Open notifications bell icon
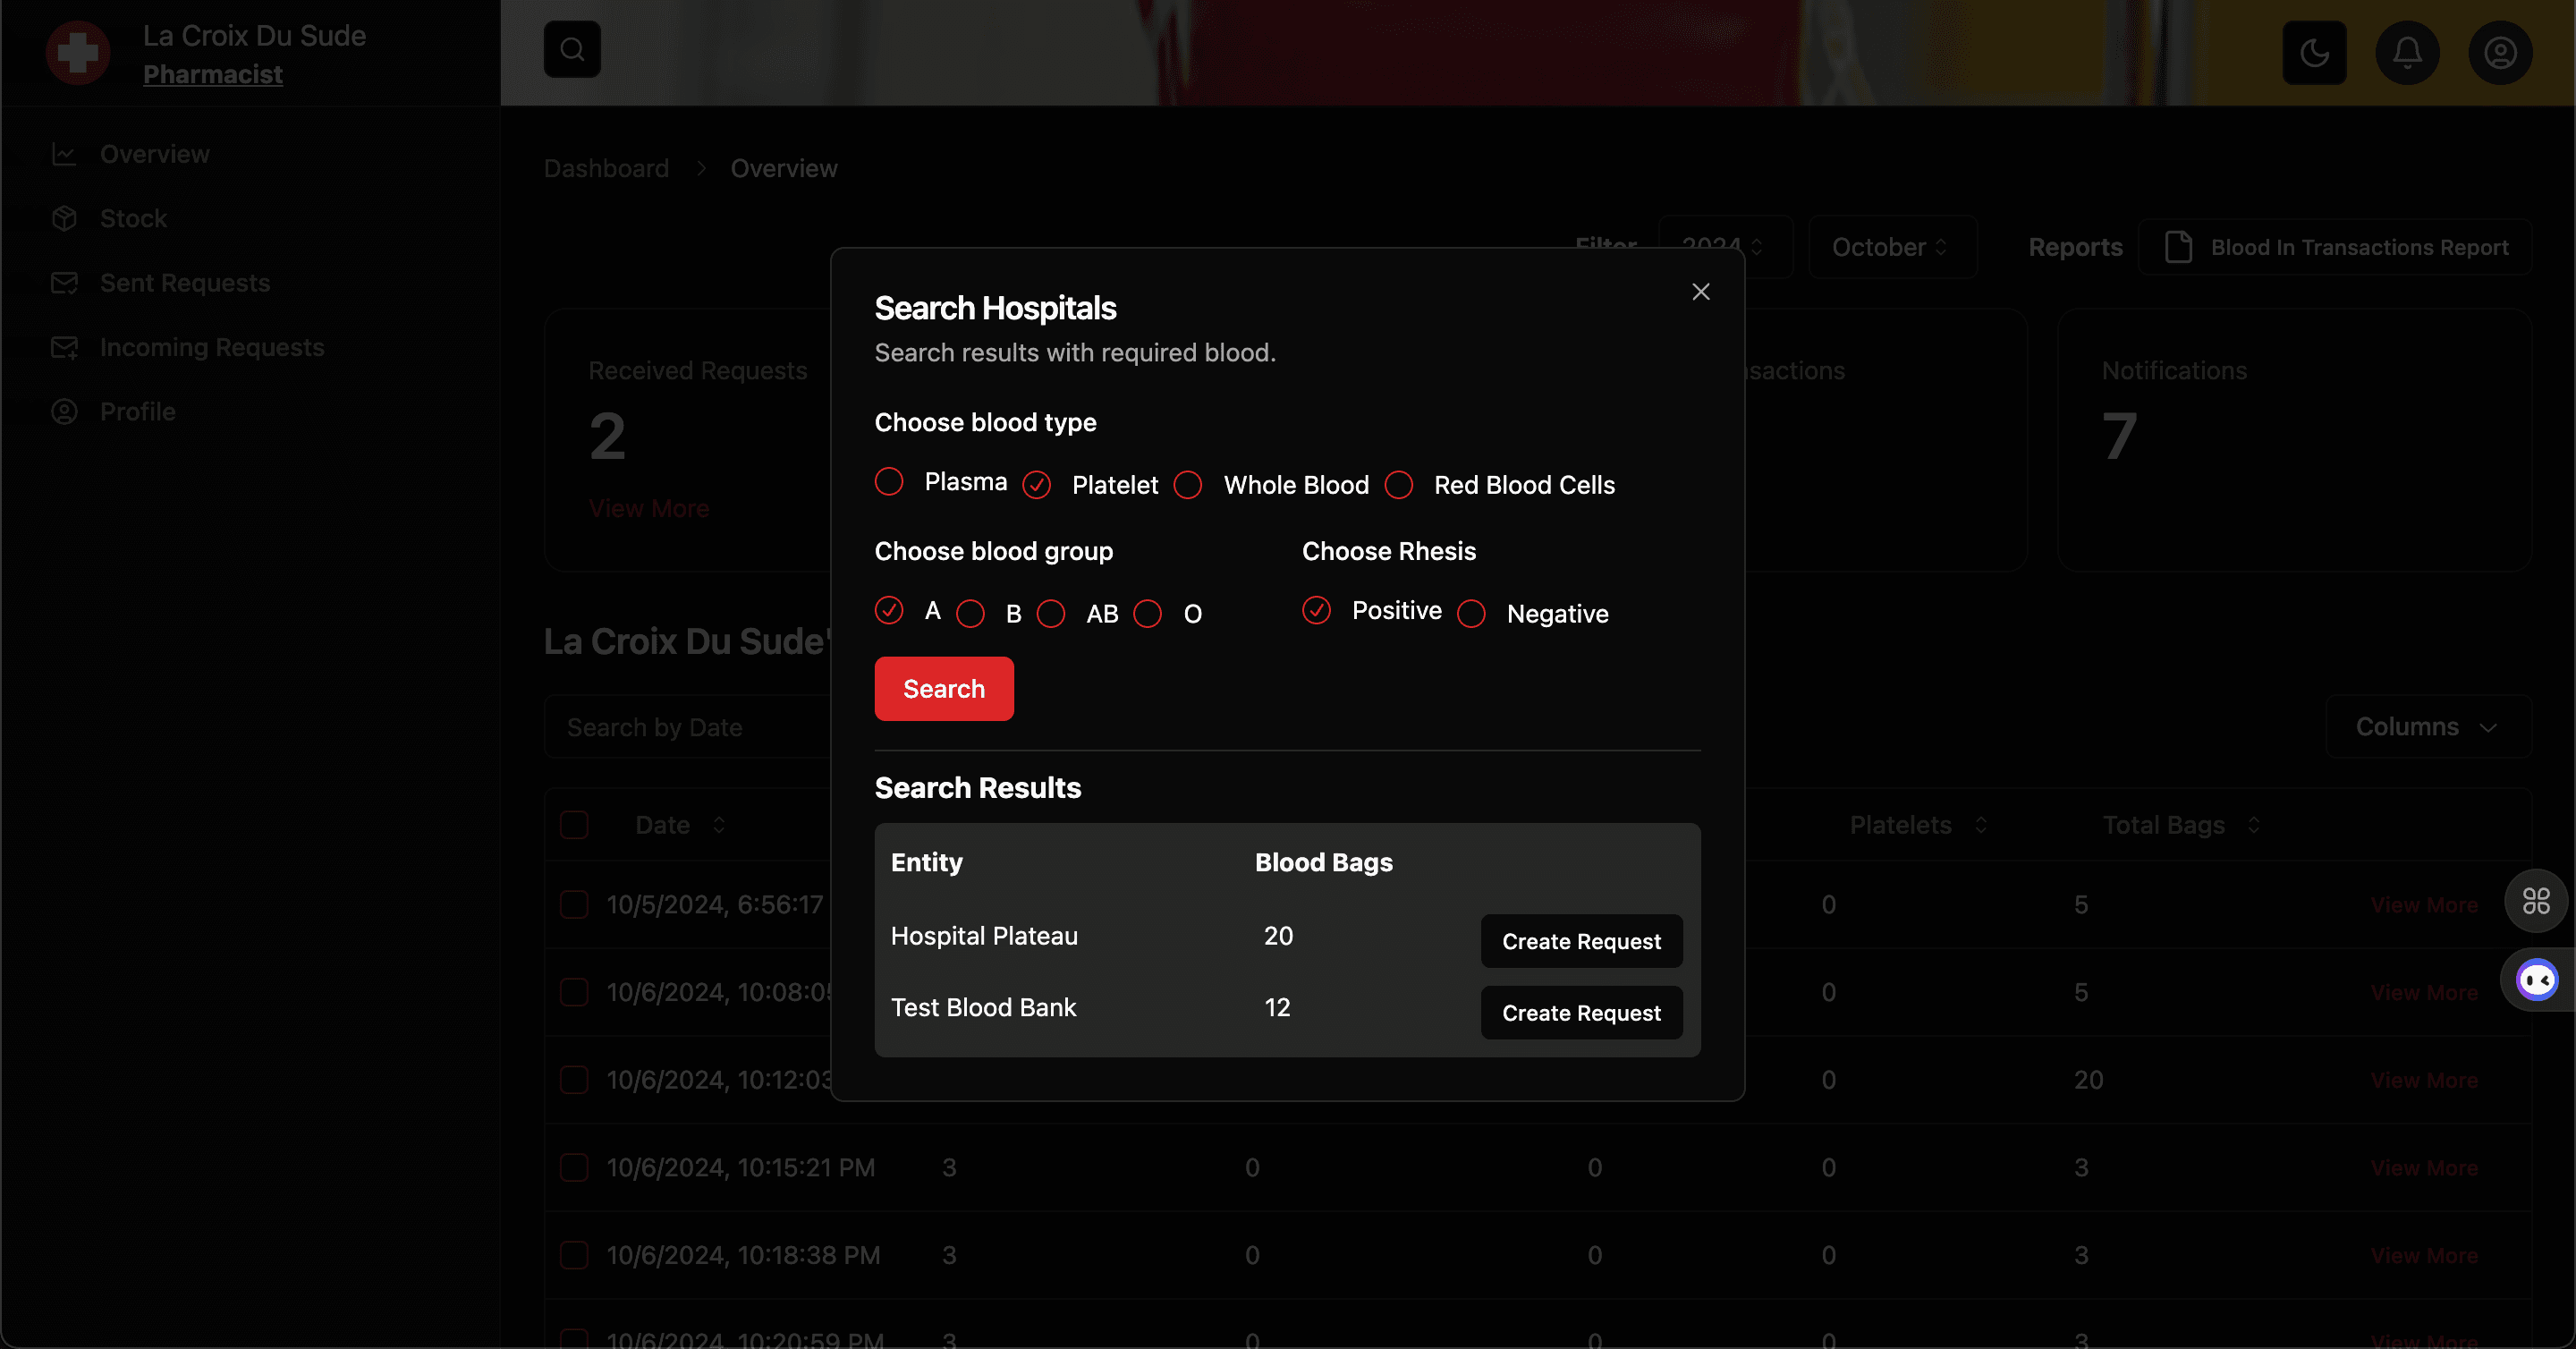 coord(2407,52)
